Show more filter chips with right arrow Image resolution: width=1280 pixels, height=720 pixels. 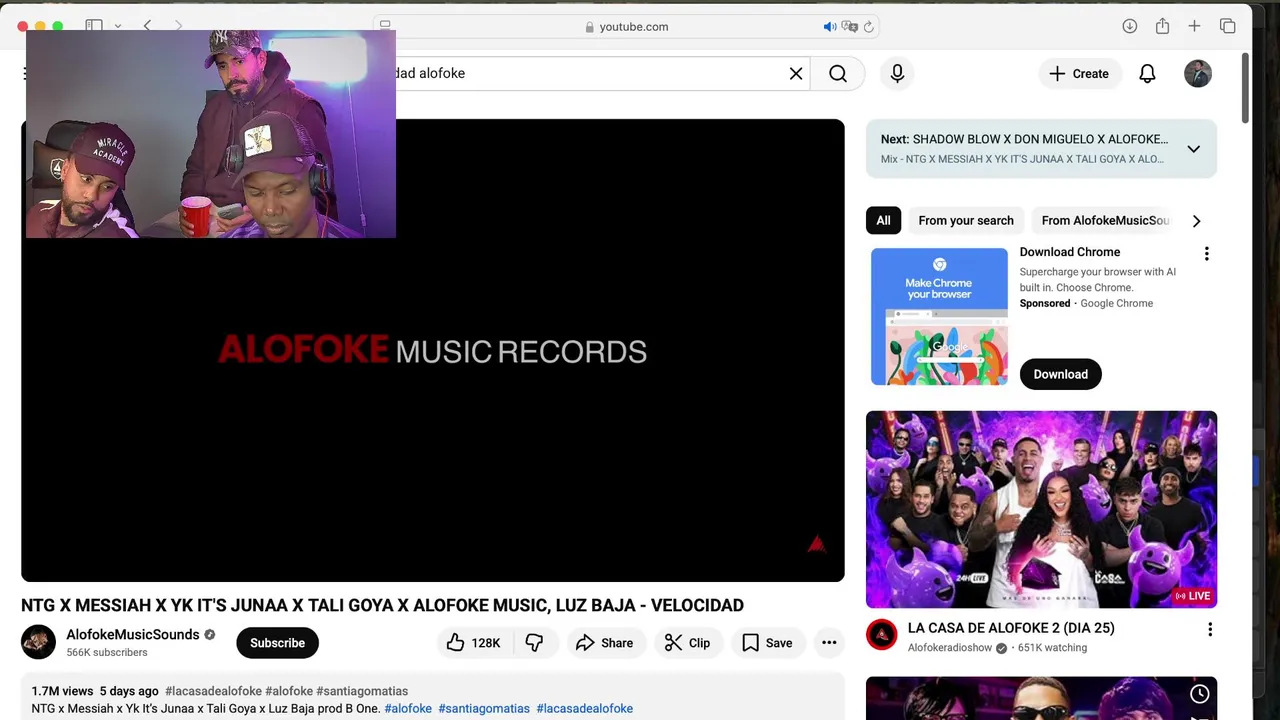[1196, 221]
